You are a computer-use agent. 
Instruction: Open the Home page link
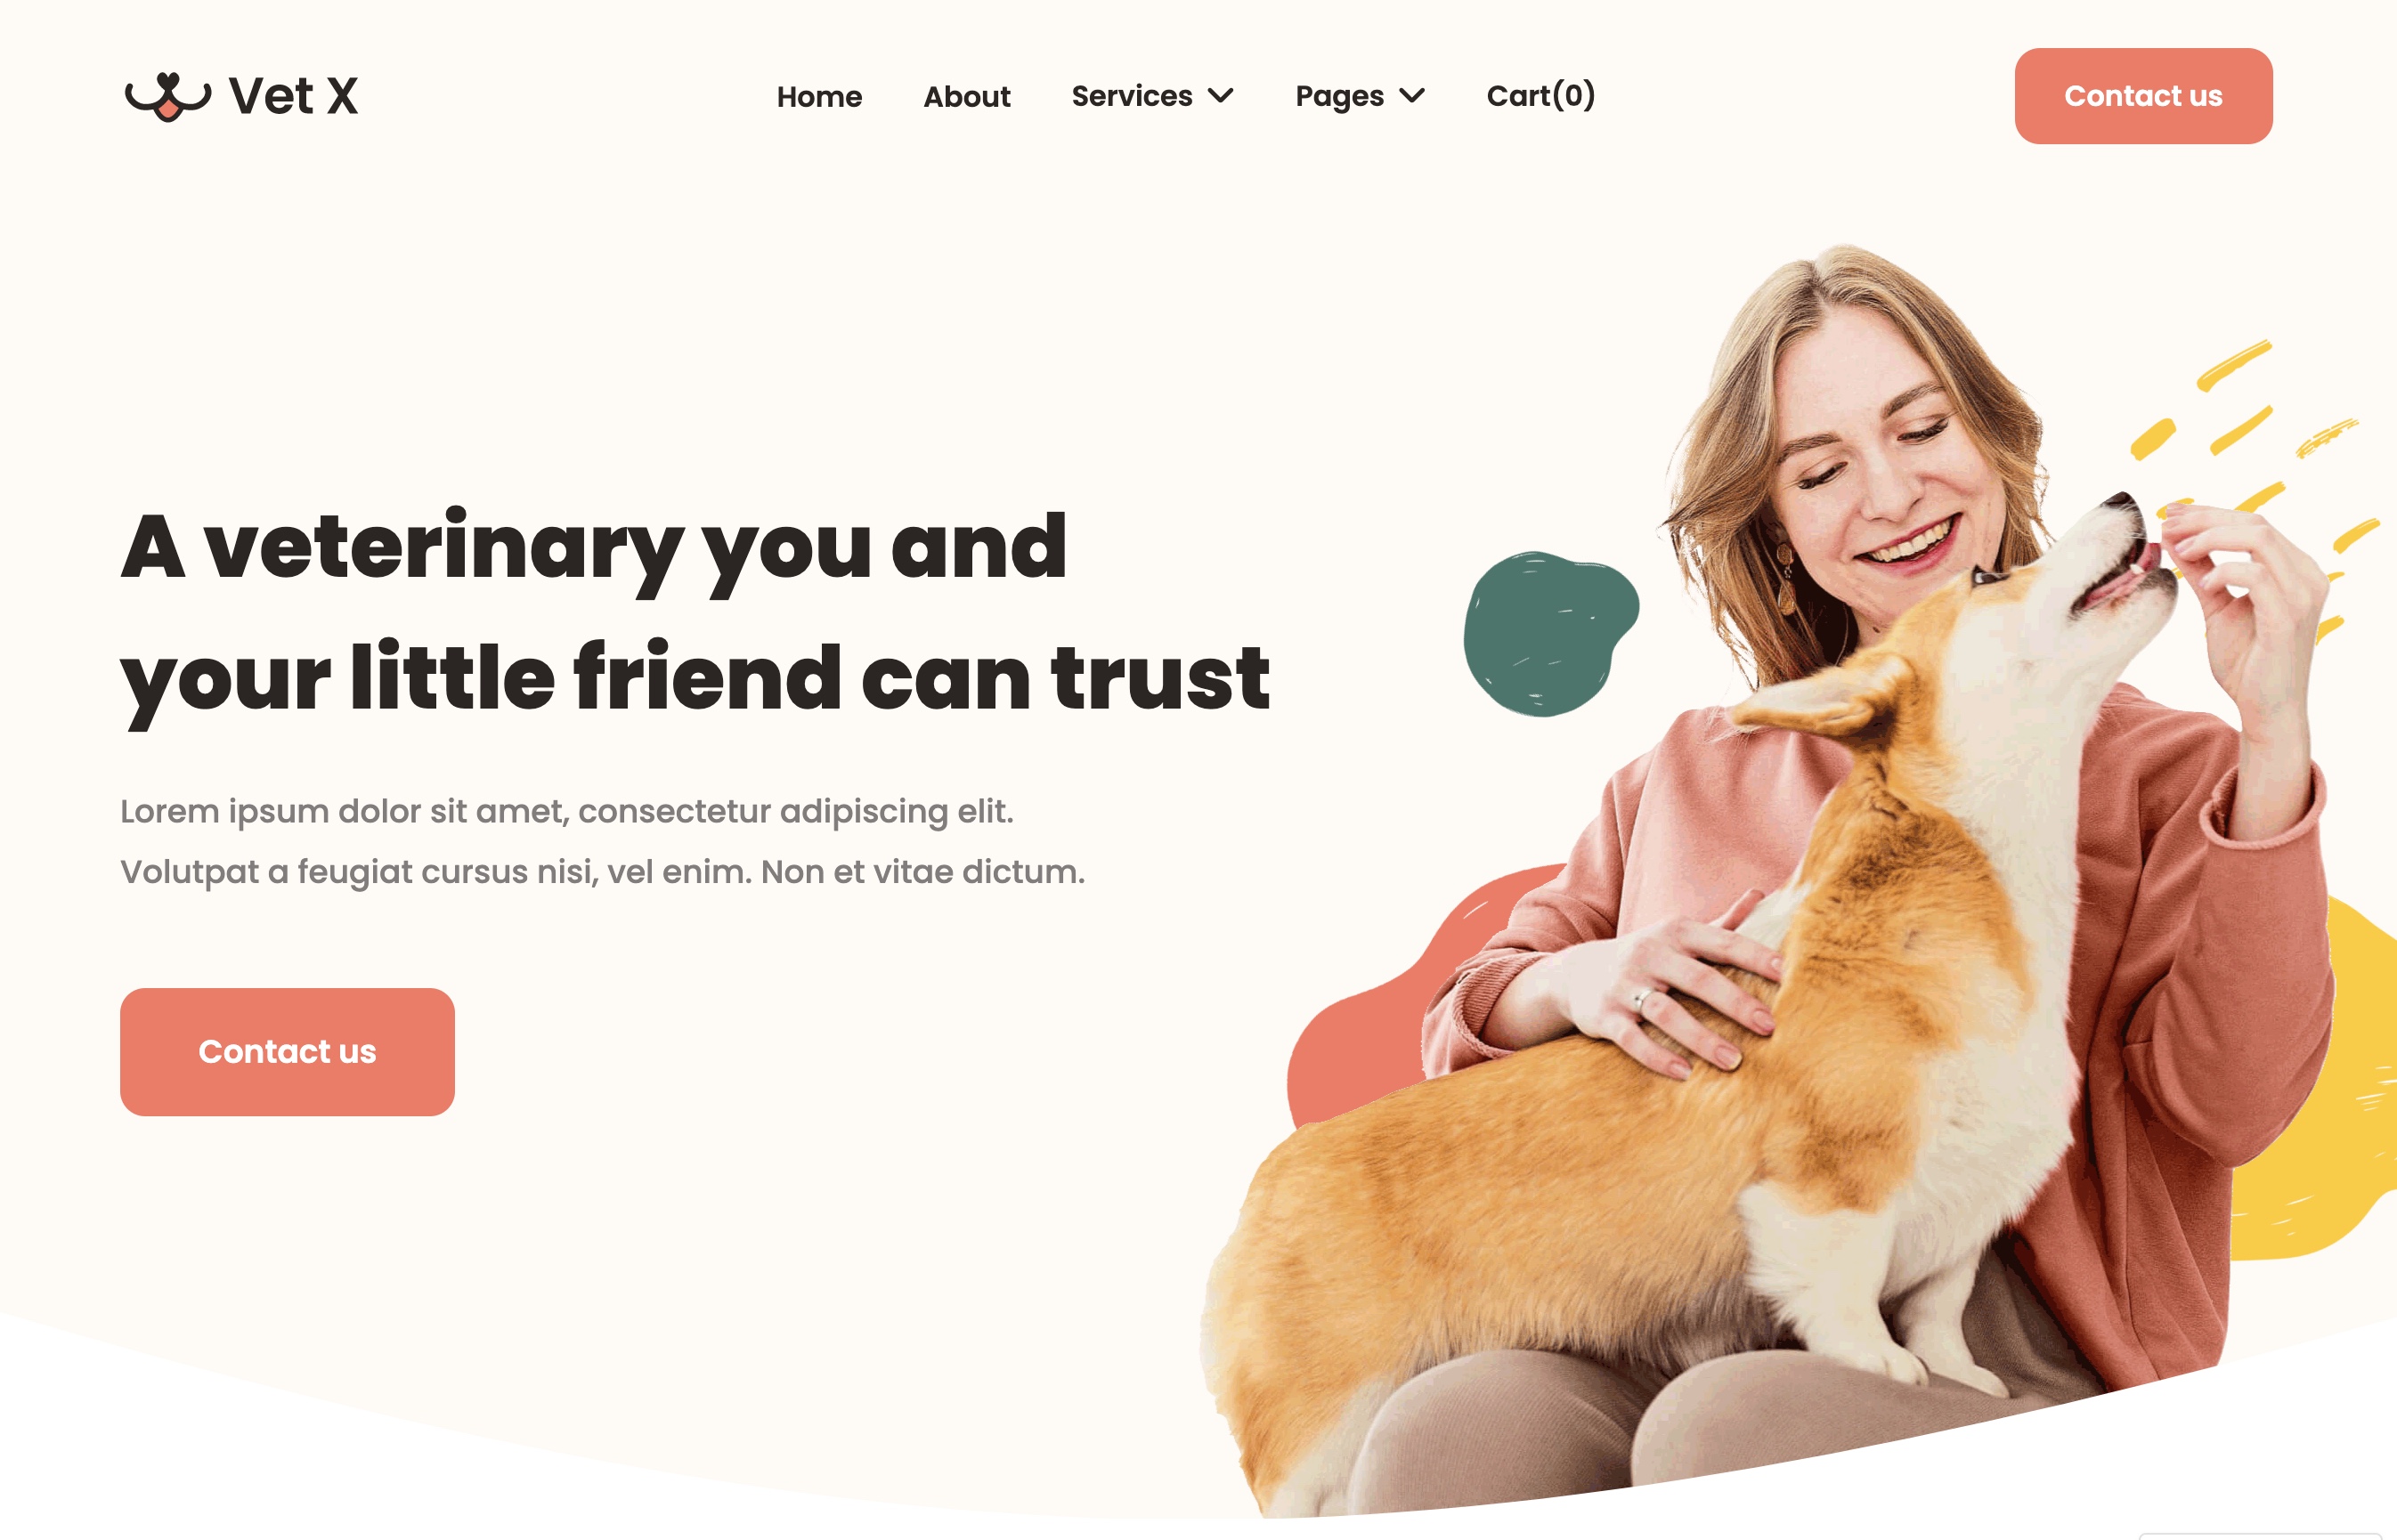point(819,97)
